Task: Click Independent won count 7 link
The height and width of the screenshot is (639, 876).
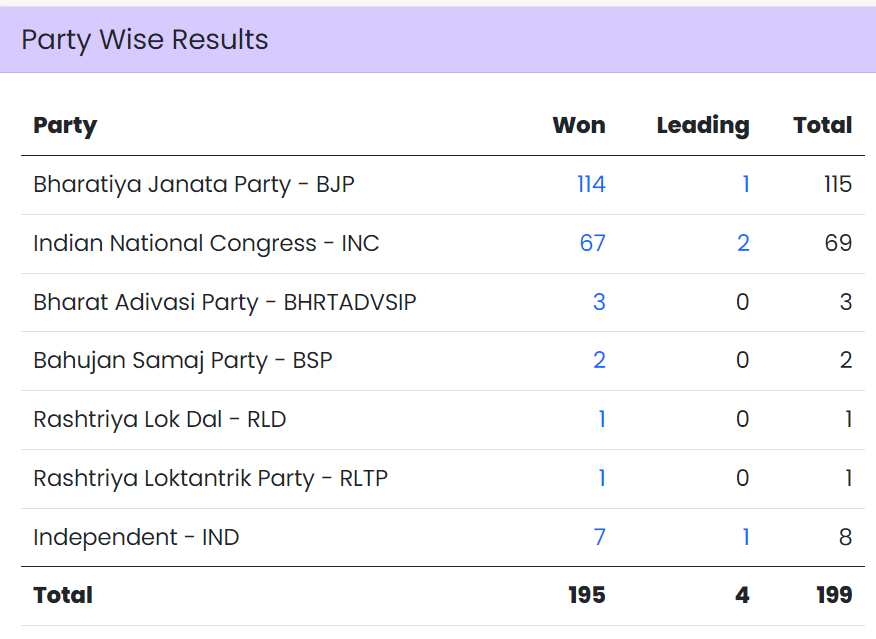Action: pos(599,538)
